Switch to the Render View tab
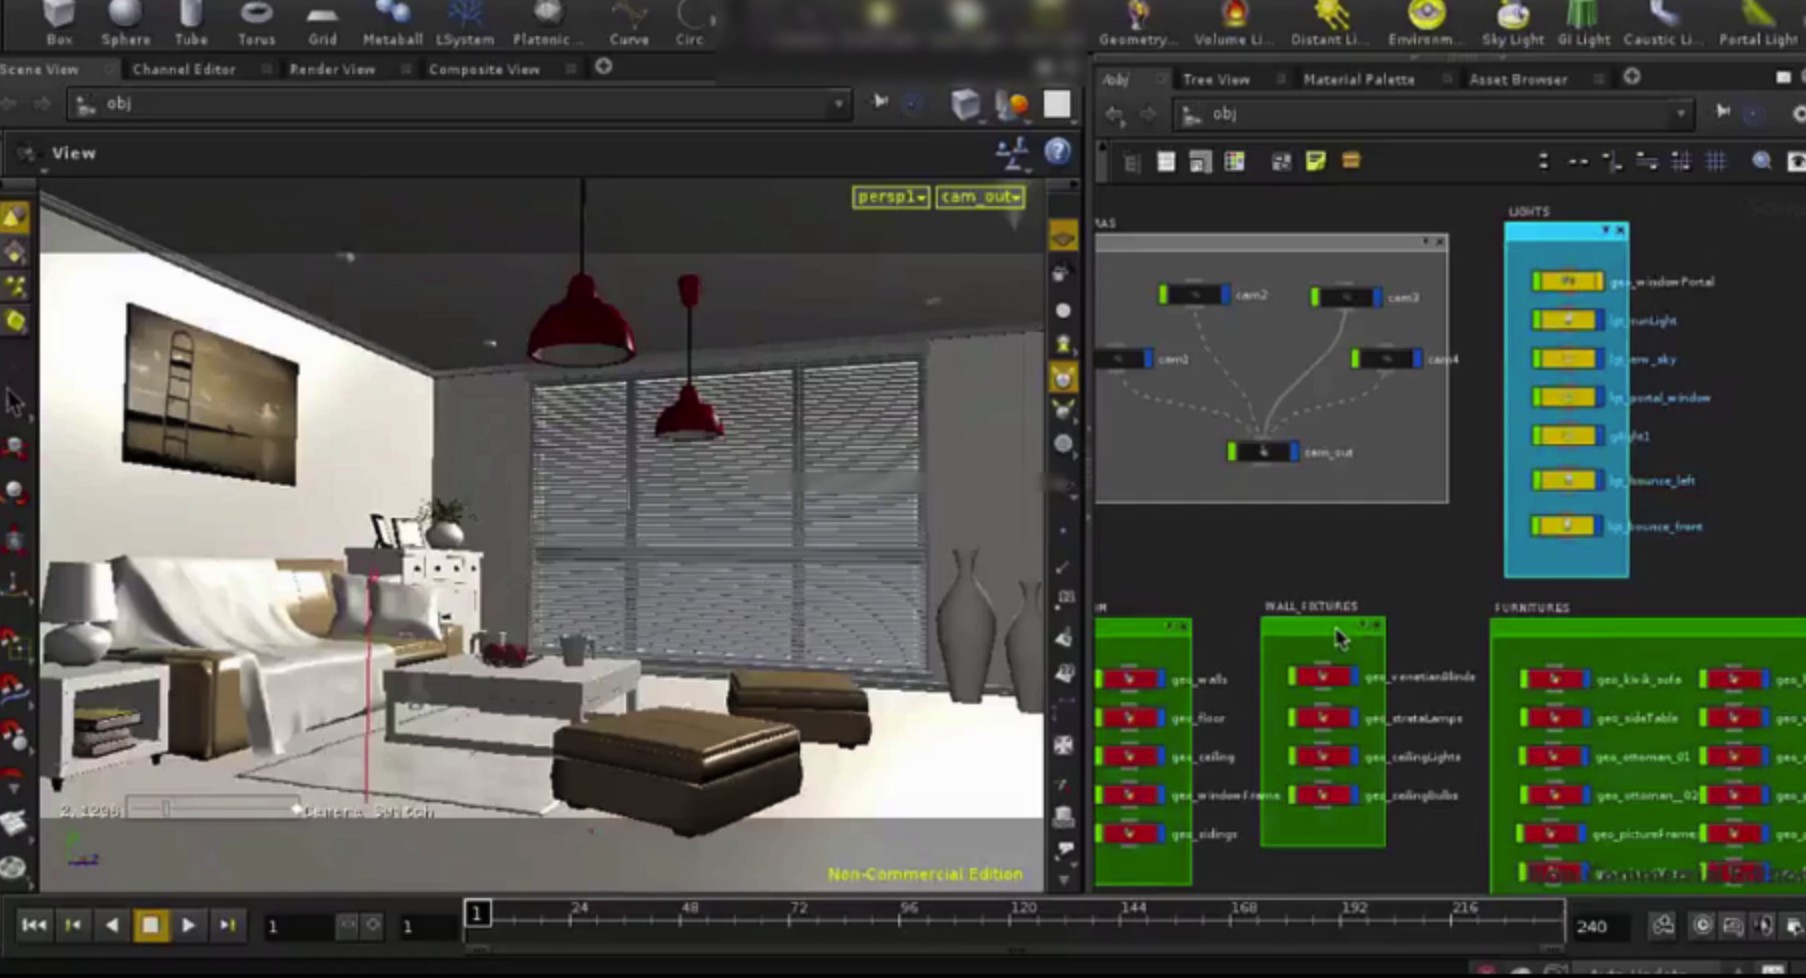 point(332,69)
